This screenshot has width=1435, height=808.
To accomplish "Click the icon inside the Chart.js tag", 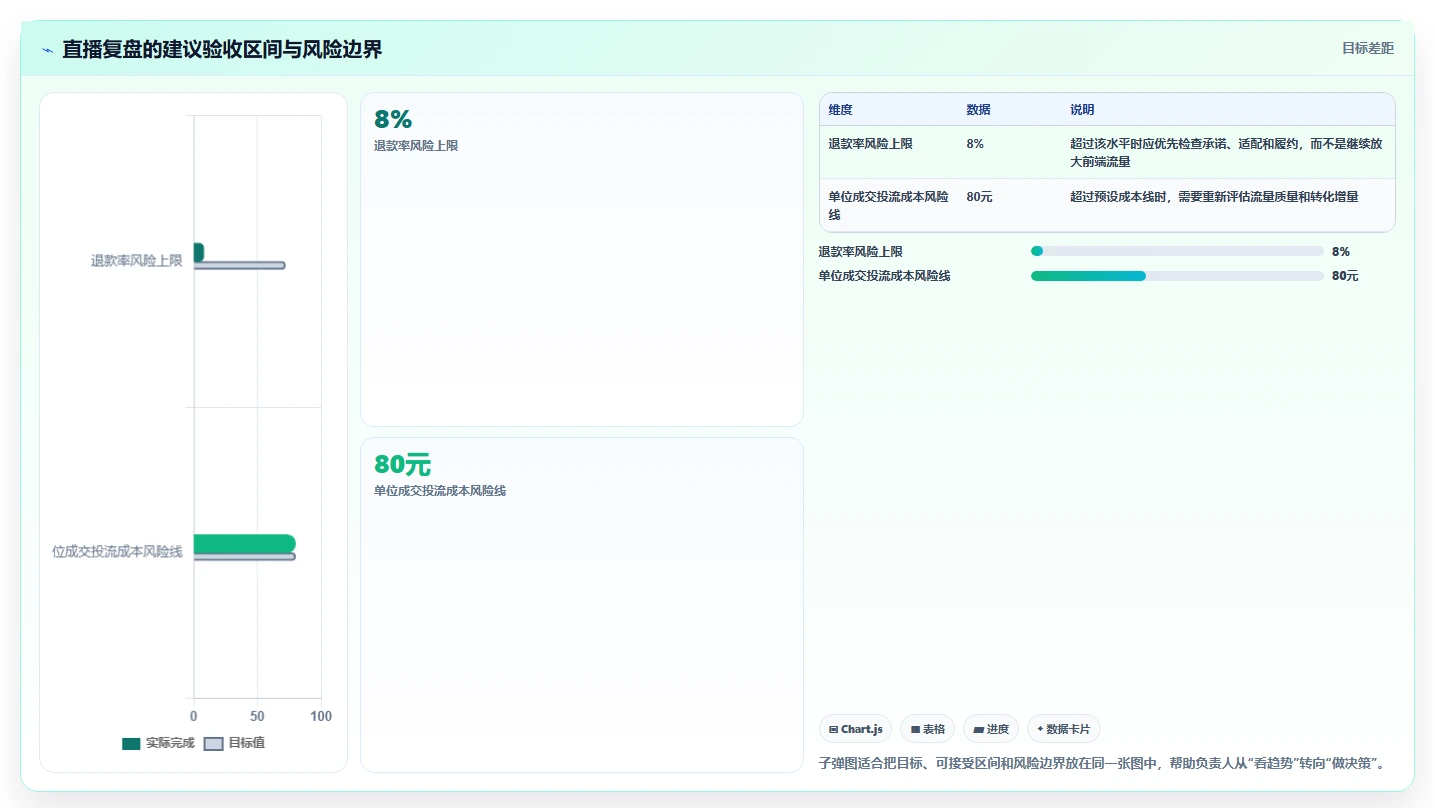I will tap(833, 730).
